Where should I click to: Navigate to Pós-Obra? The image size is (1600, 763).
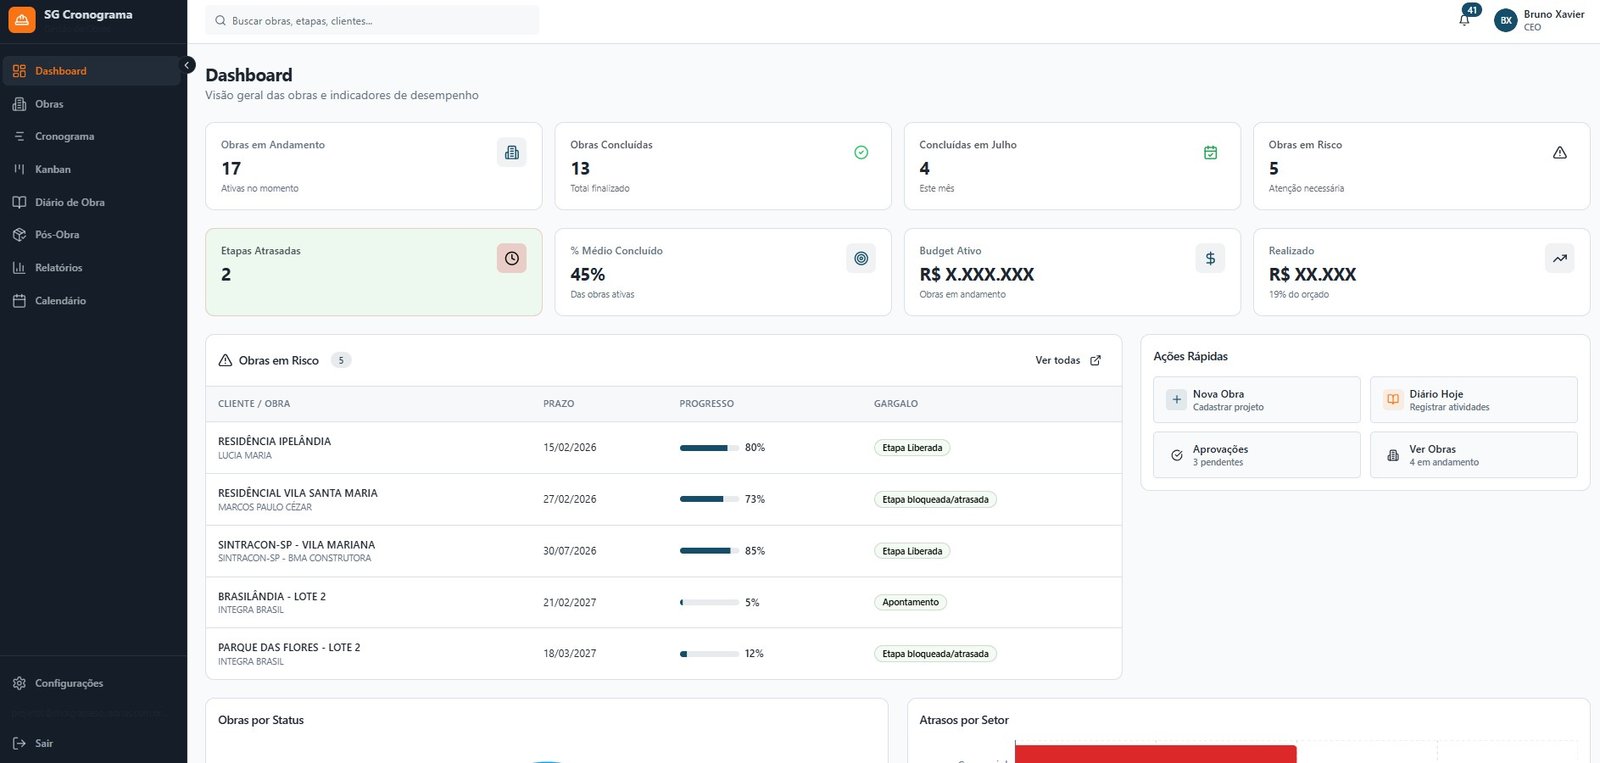click(x=92, y=235)
